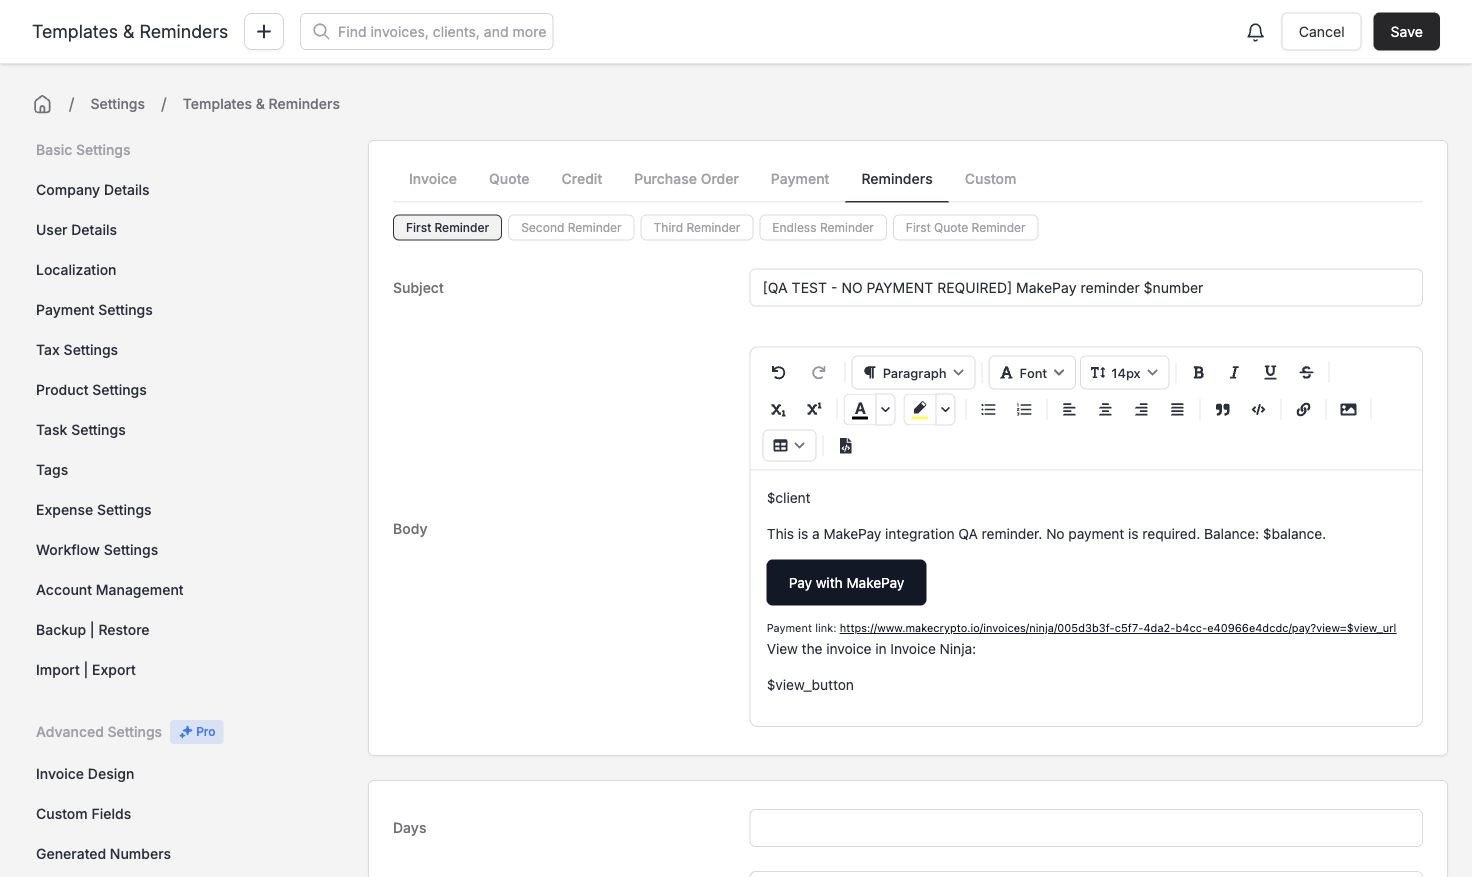Insert a numbered list
The width and height of the screenshot is (1472, 877).
pyautogui.click(x=1024, y=410)
